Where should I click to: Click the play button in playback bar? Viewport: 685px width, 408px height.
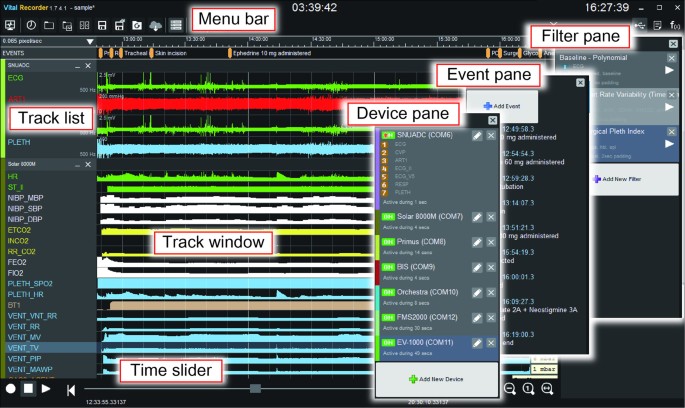(x=46, y=388)
